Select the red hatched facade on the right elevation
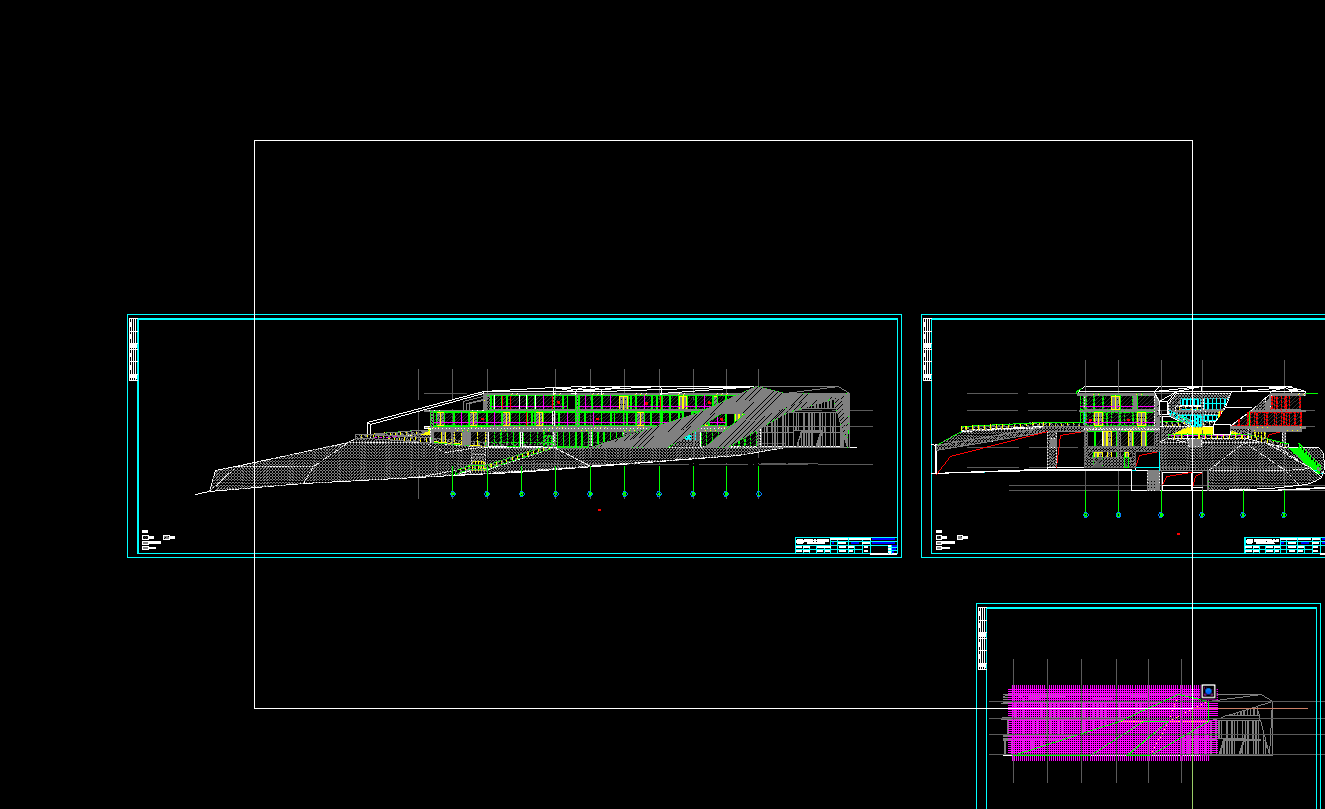Image resolution: width=1325 pixels, height=809 pixels. 1277,412
